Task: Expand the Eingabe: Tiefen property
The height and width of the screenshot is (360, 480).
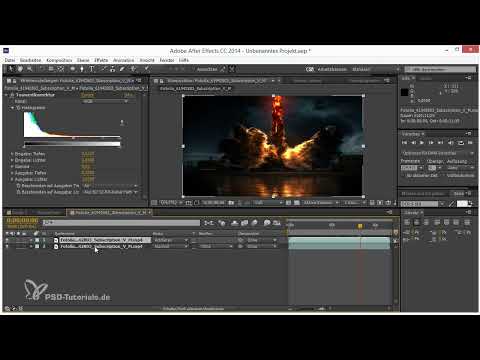Action: click(x=12, y=154)
